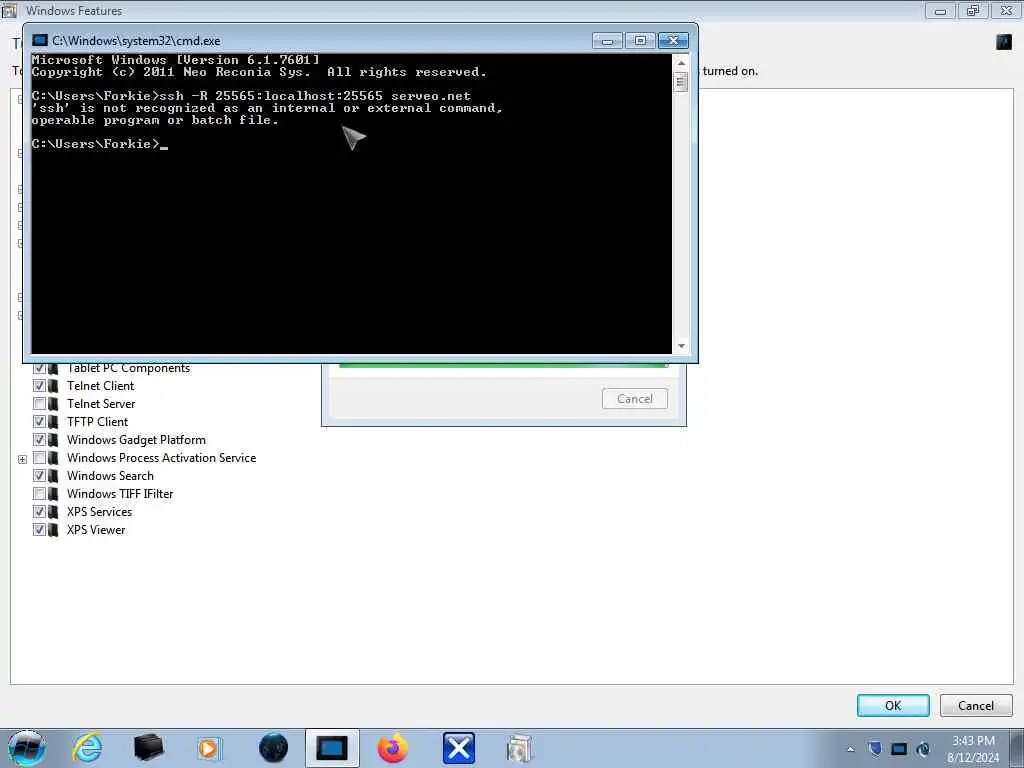Select the Telnet Client label

101,386
